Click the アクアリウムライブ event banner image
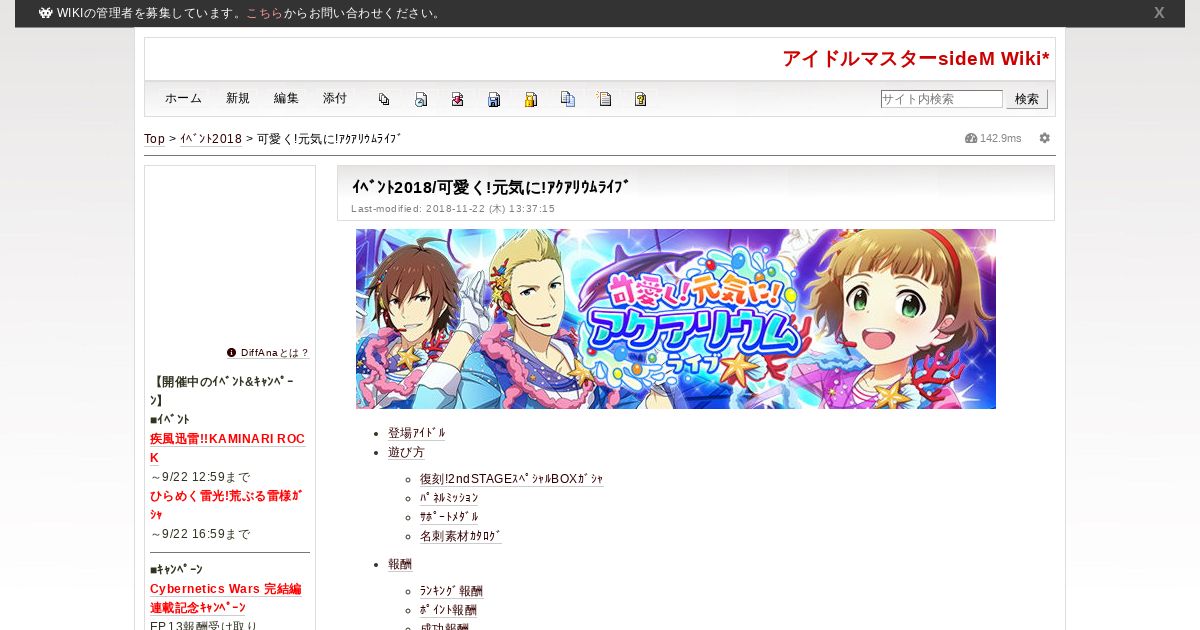The height and width of the screenshot is (630, 1200). pyautogui.click(x=676, y=319)
